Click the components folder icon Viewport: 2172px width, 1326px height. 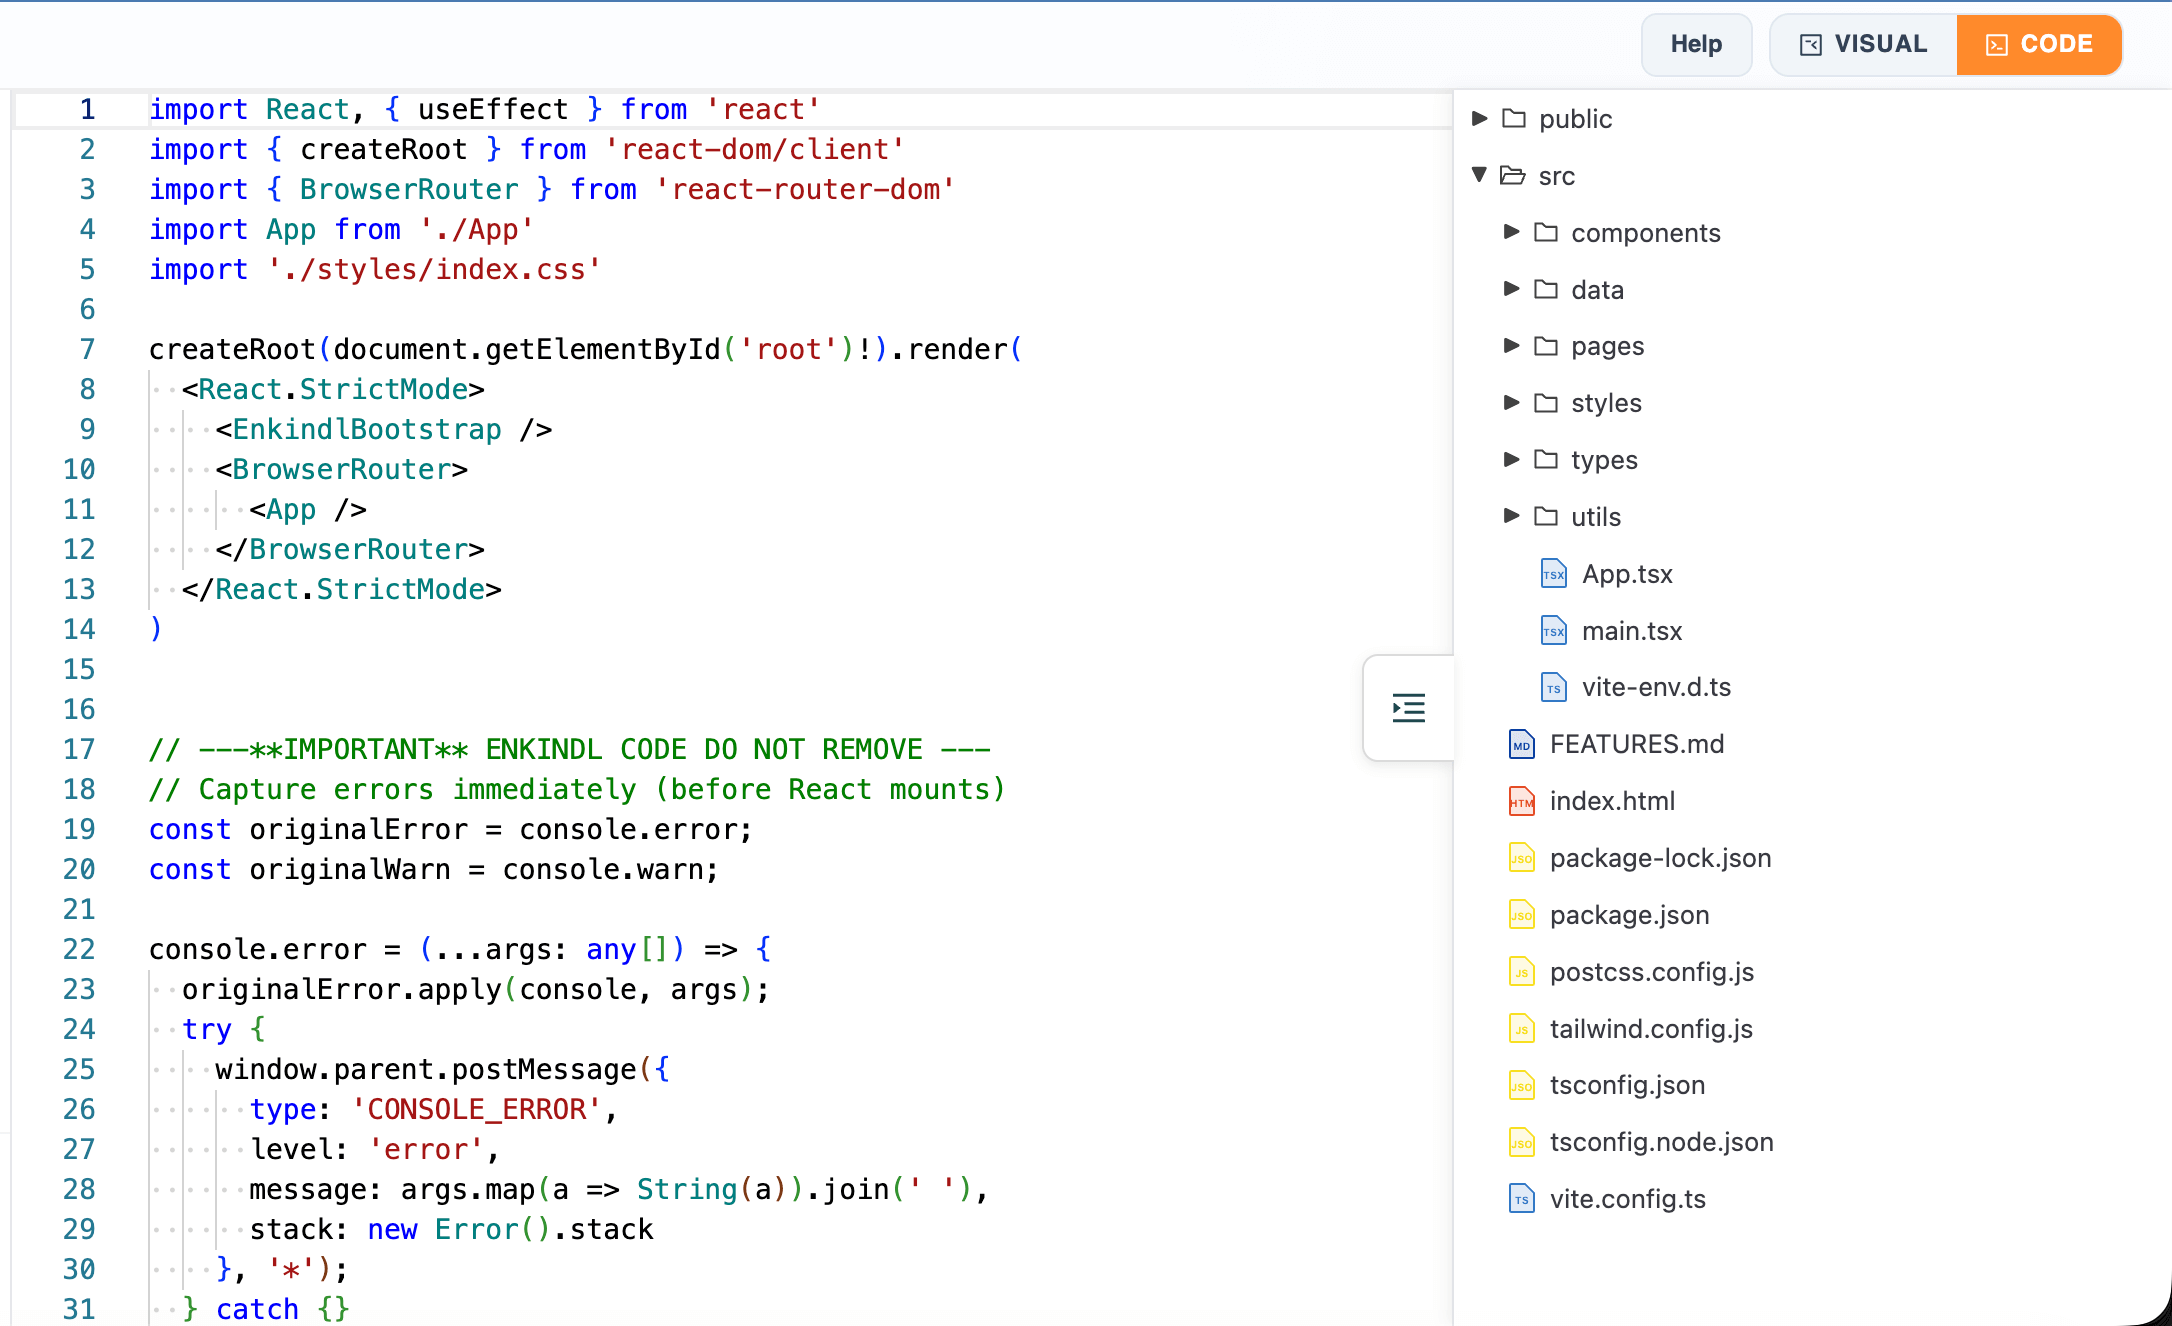click(x=1546, y=232)
